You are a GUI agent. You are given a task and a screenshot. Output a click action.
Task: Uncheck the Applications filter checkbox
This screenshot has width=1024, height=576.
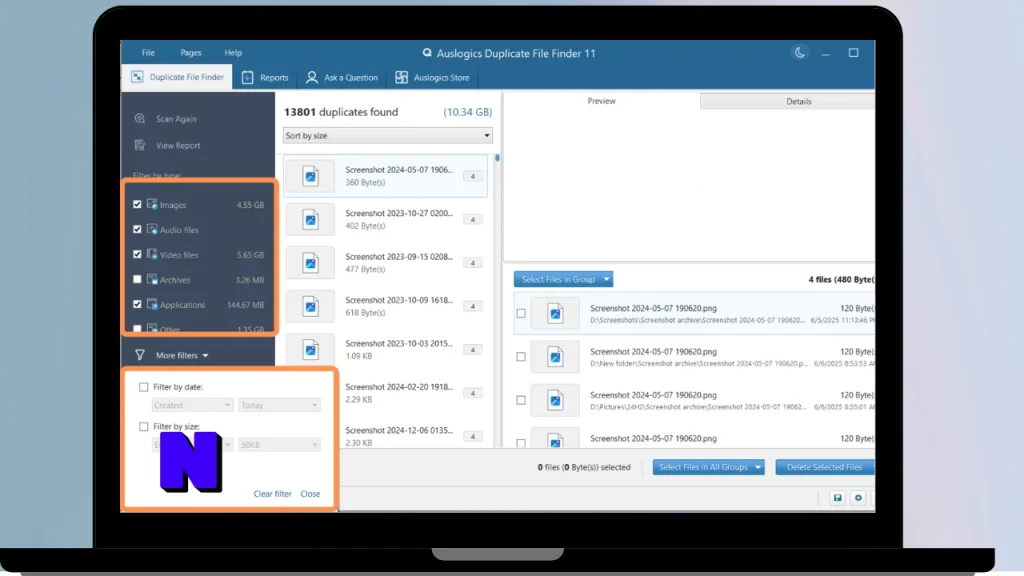137,304
